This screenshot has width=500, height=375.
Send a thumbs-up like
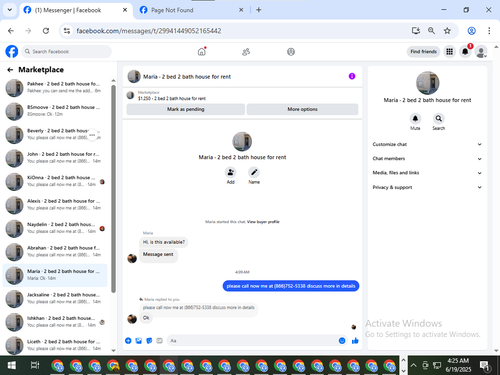tap(355, 340)
